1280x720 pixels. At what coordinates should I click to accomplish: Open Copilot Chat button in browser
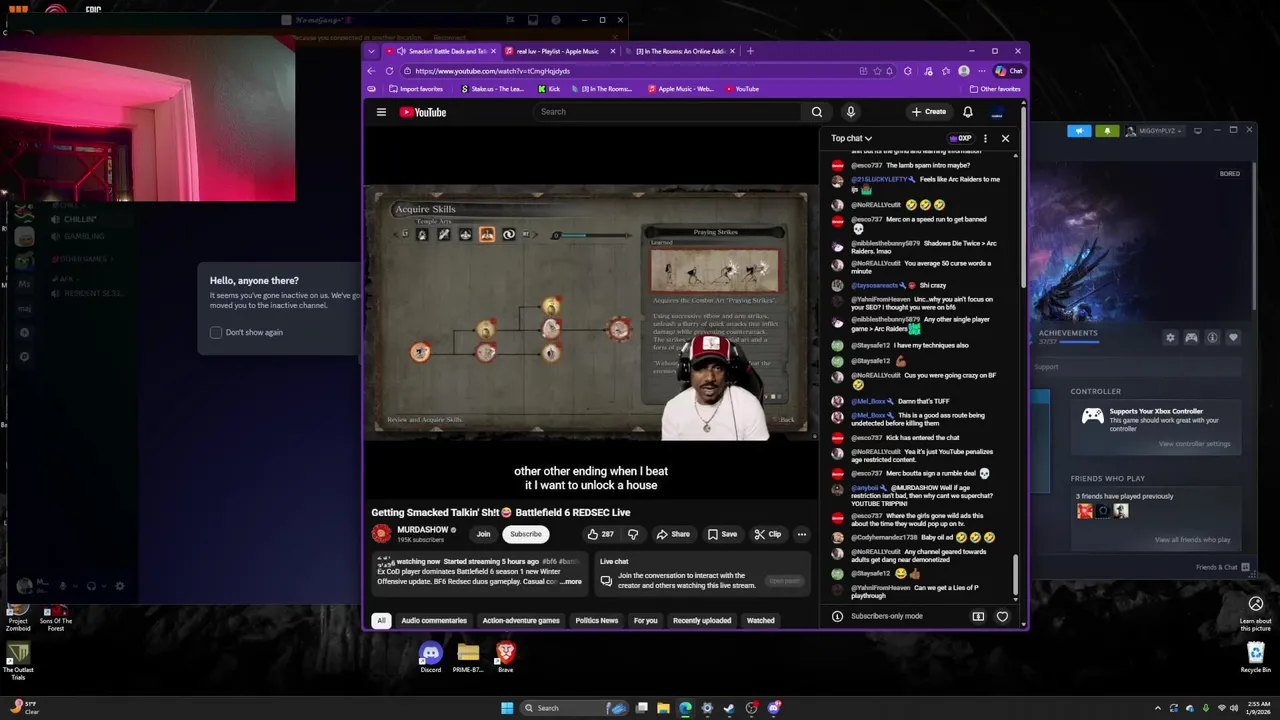(x=1009, y=71)
